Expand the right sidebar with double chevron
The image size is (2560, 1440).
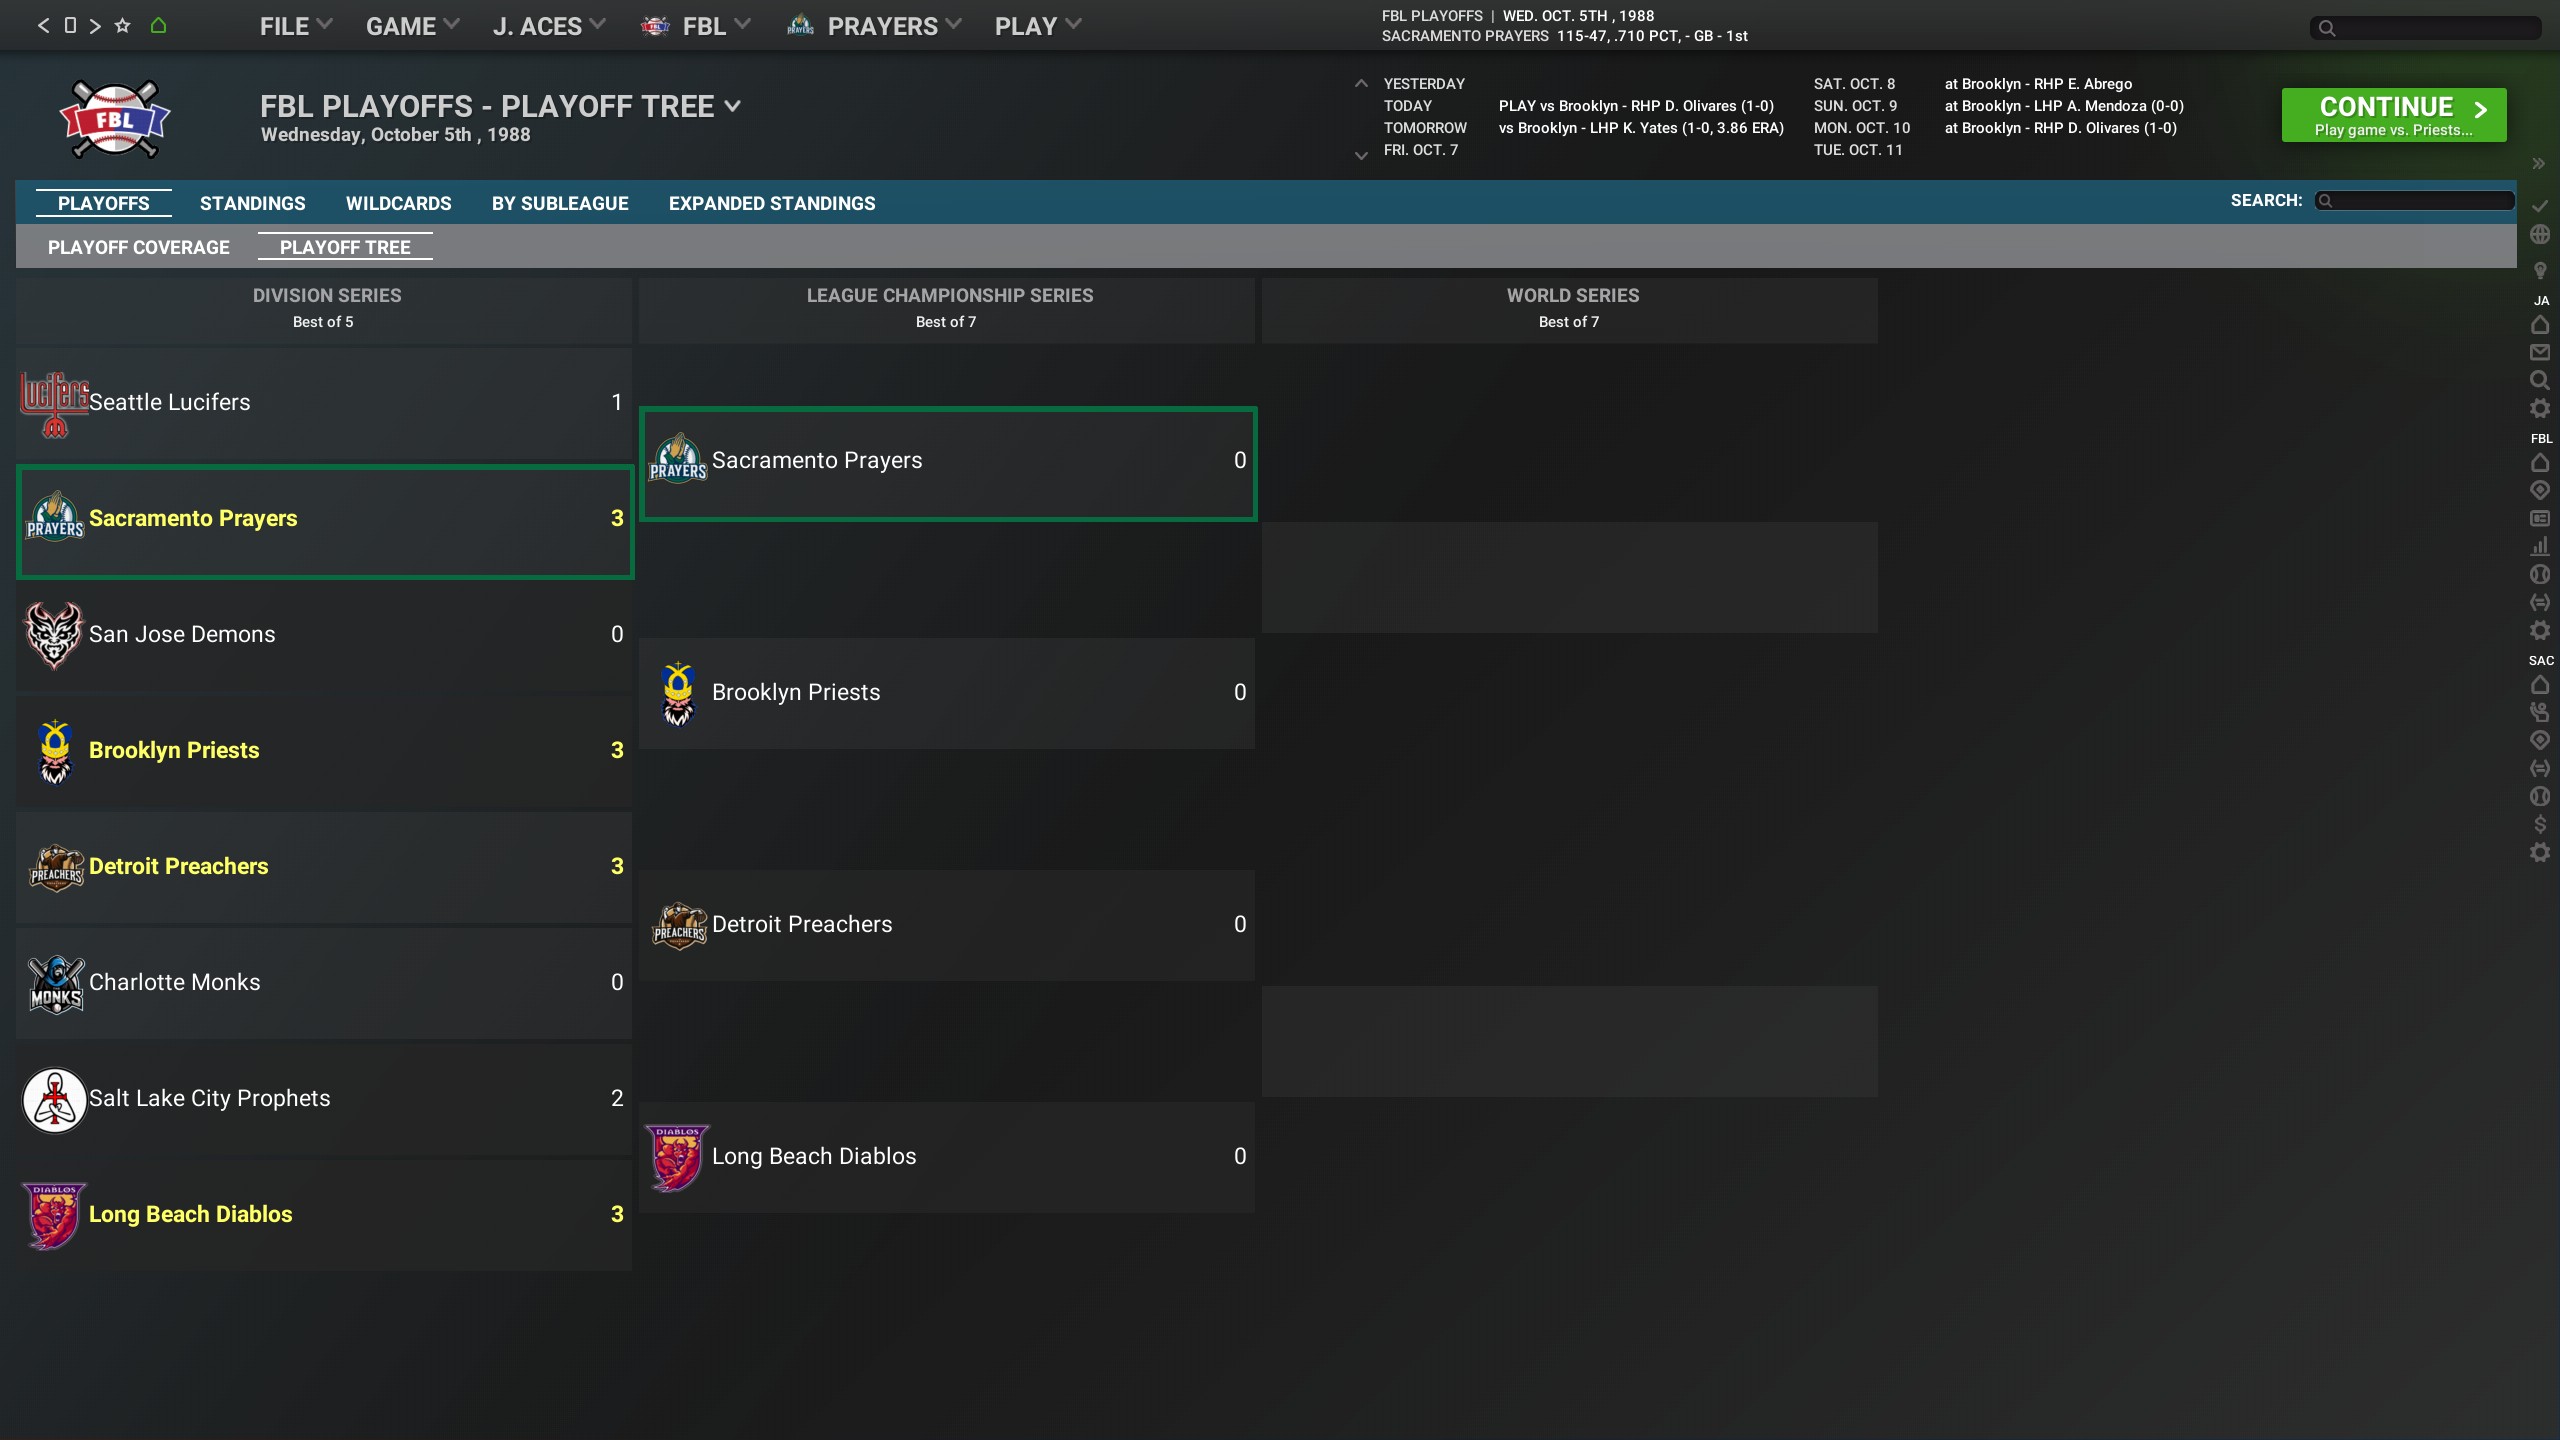click(2538, 163)
